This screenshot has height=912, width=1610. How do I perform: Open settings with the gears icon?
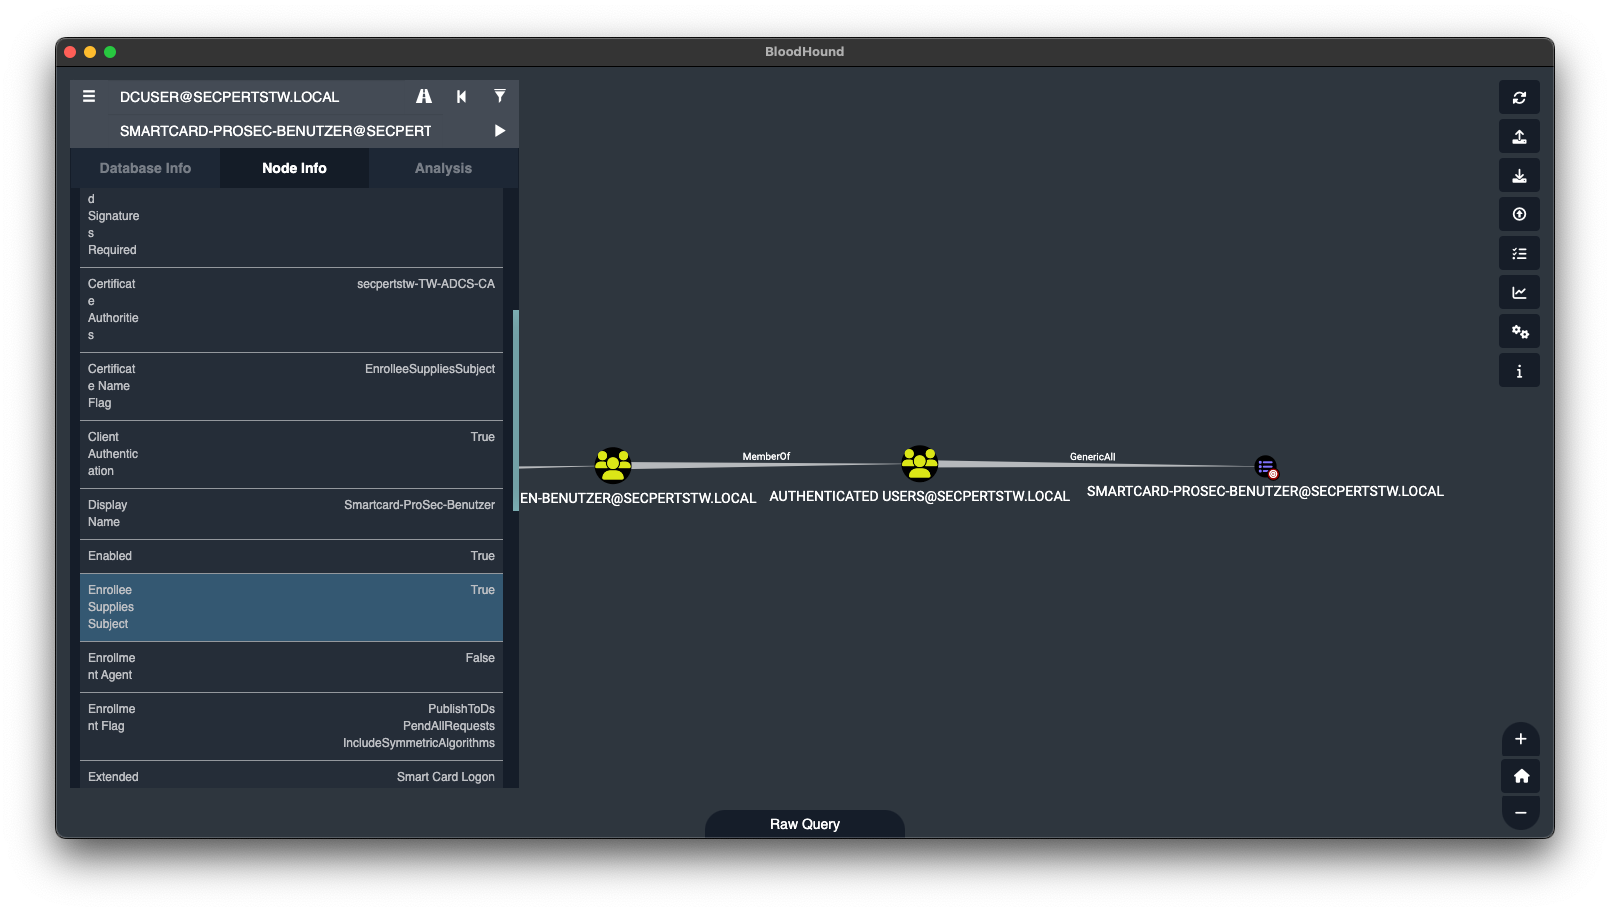click(1519, 331)
